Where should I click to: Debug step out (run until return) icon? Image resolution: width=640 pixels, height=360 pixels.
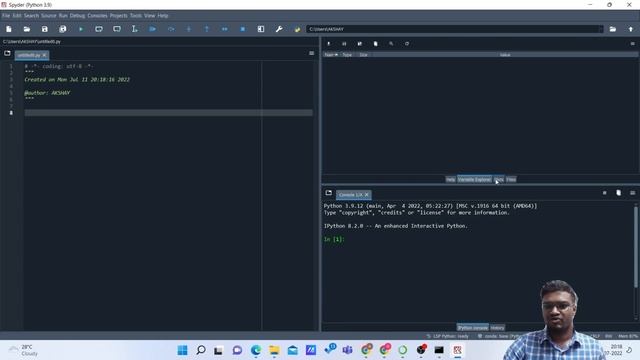207,29
